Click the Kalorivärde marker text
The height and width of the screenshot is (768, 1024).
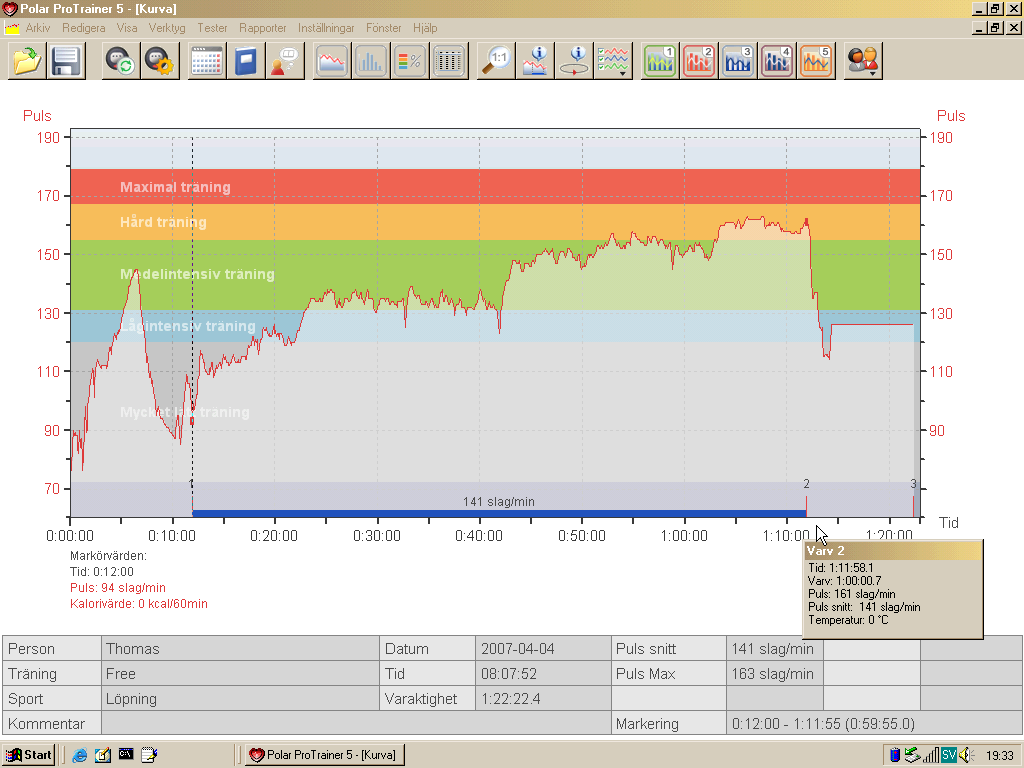(138, 604)
